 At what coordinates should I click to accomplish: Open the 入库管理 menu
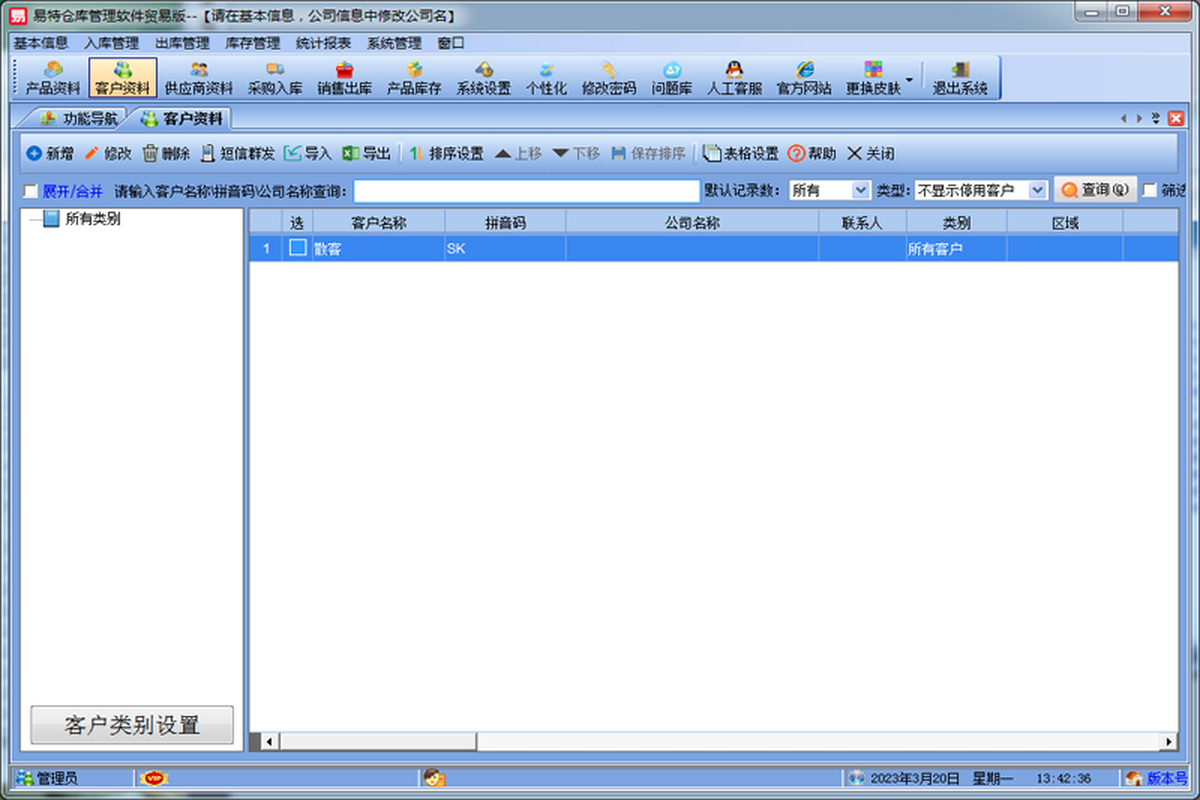(x=112, y=43)
